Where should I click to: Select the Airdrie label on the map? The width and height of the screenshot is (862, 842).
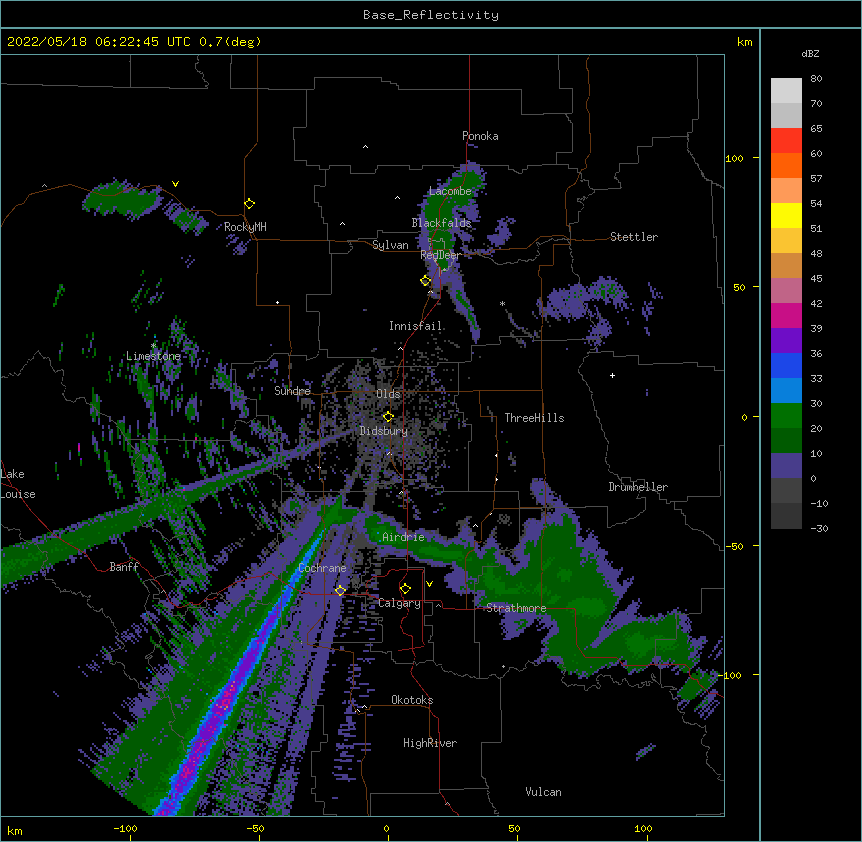(x=403, y=537)
